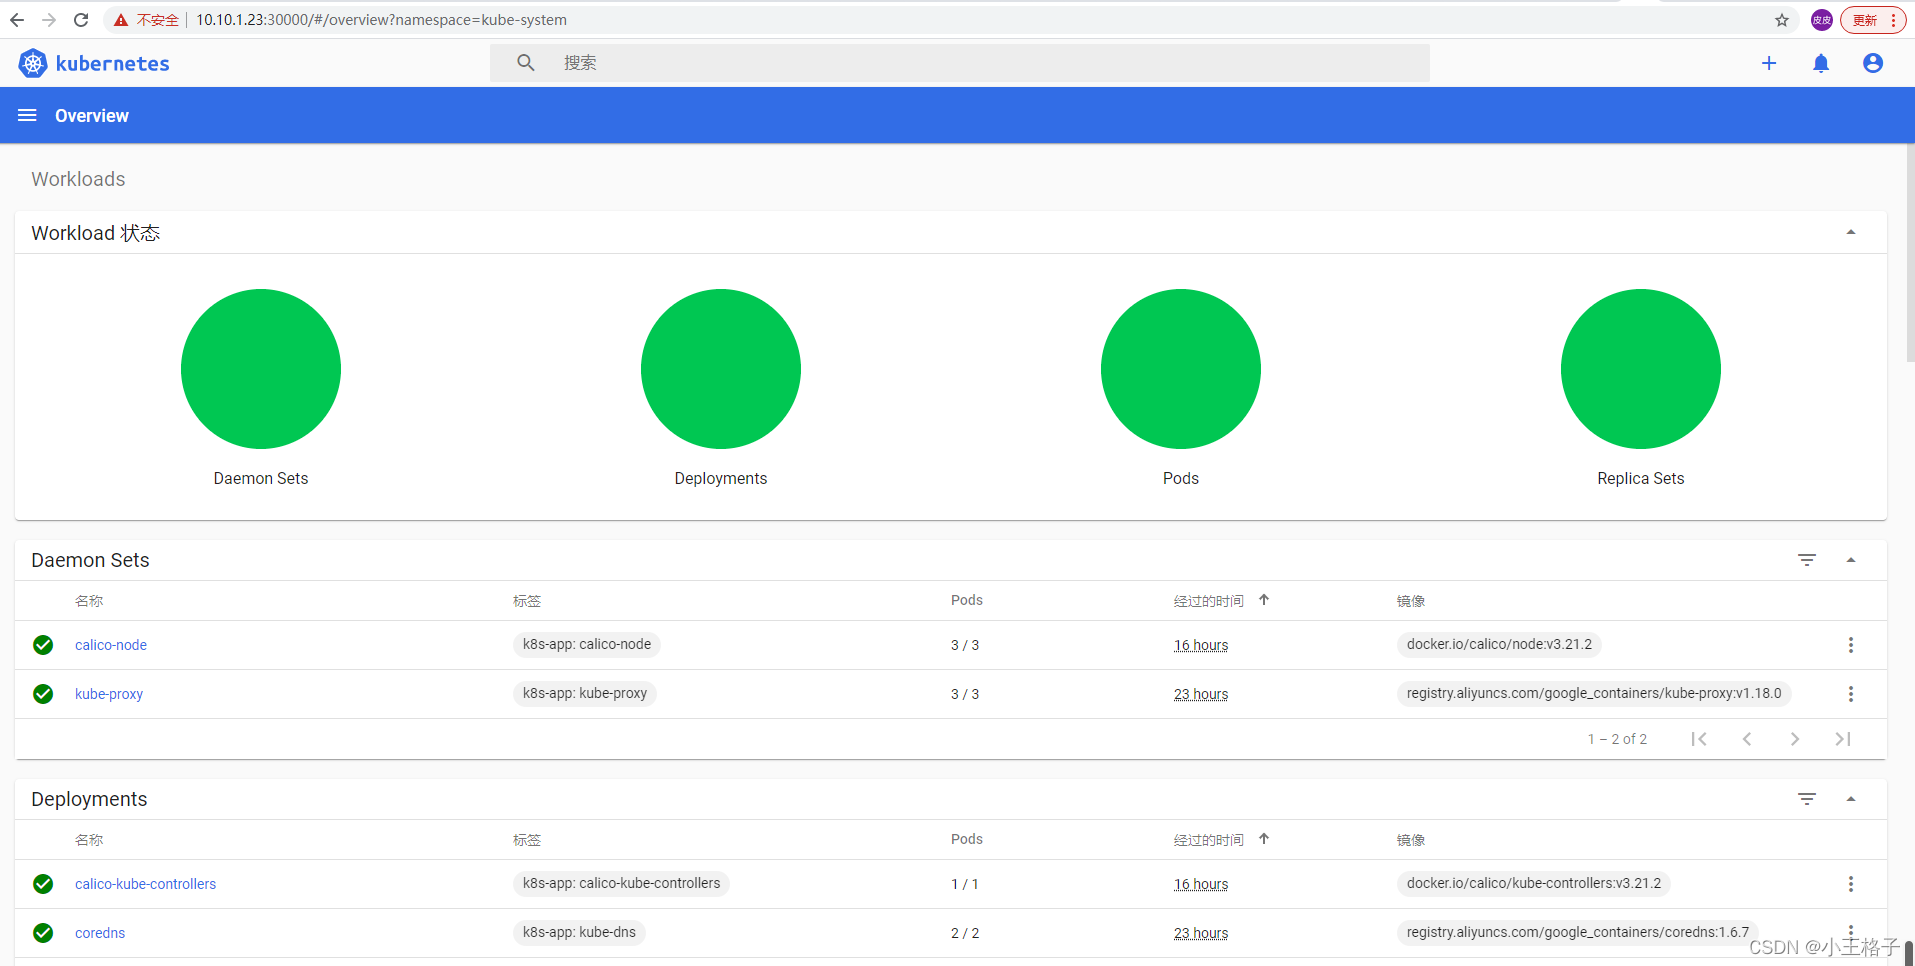This screenshot has width=1915, height=966.
Task: Open the hamburger navigation menu
Action: [27, 115]
